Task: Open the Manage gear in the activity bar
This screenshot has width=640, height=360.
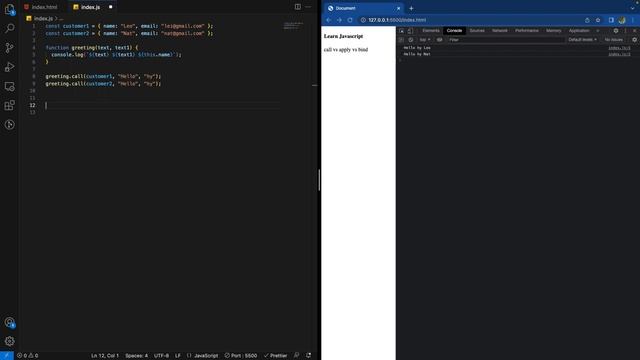Action: 9,341
